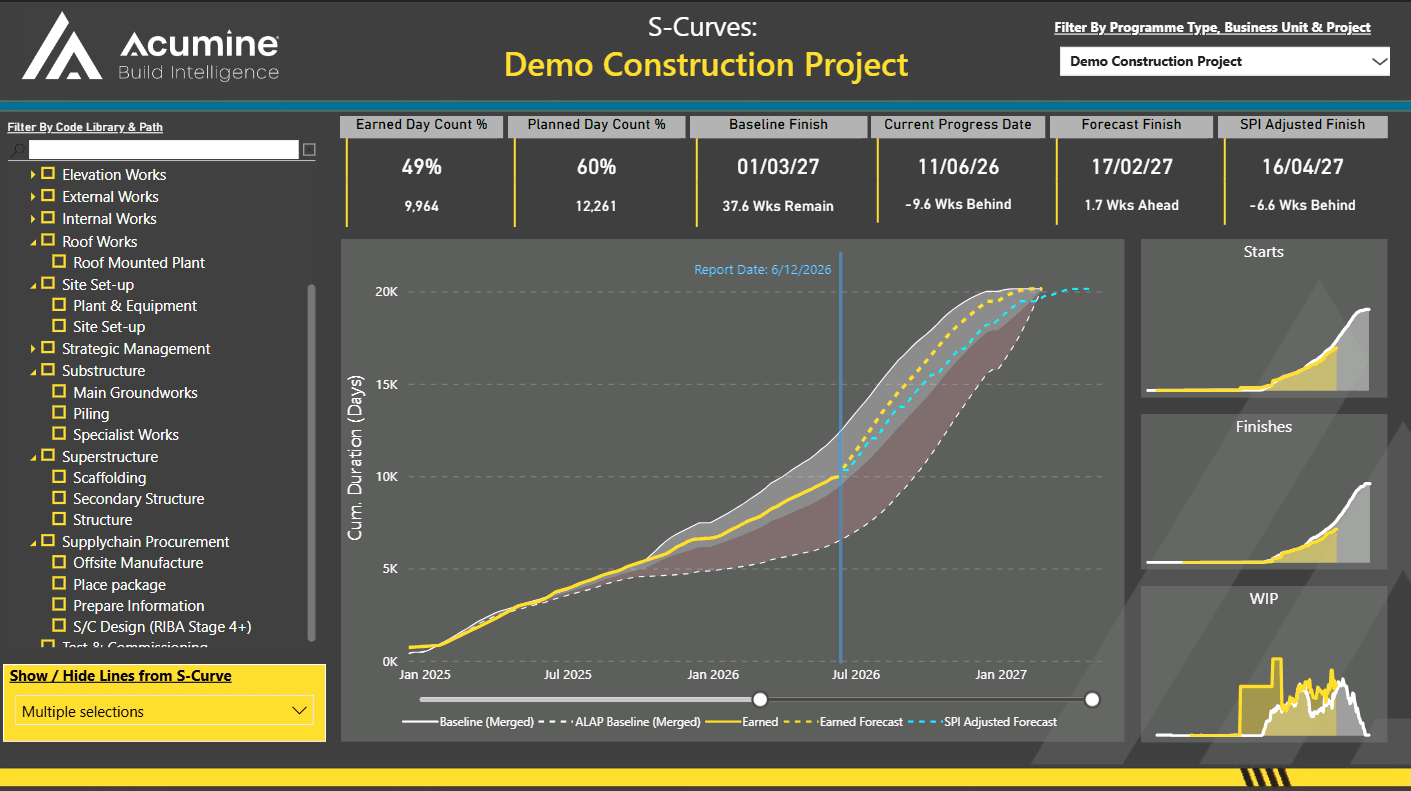Click the -9.6 Wks Behind text
Screen dimensions: 1411x791
(x=958, y=204)
